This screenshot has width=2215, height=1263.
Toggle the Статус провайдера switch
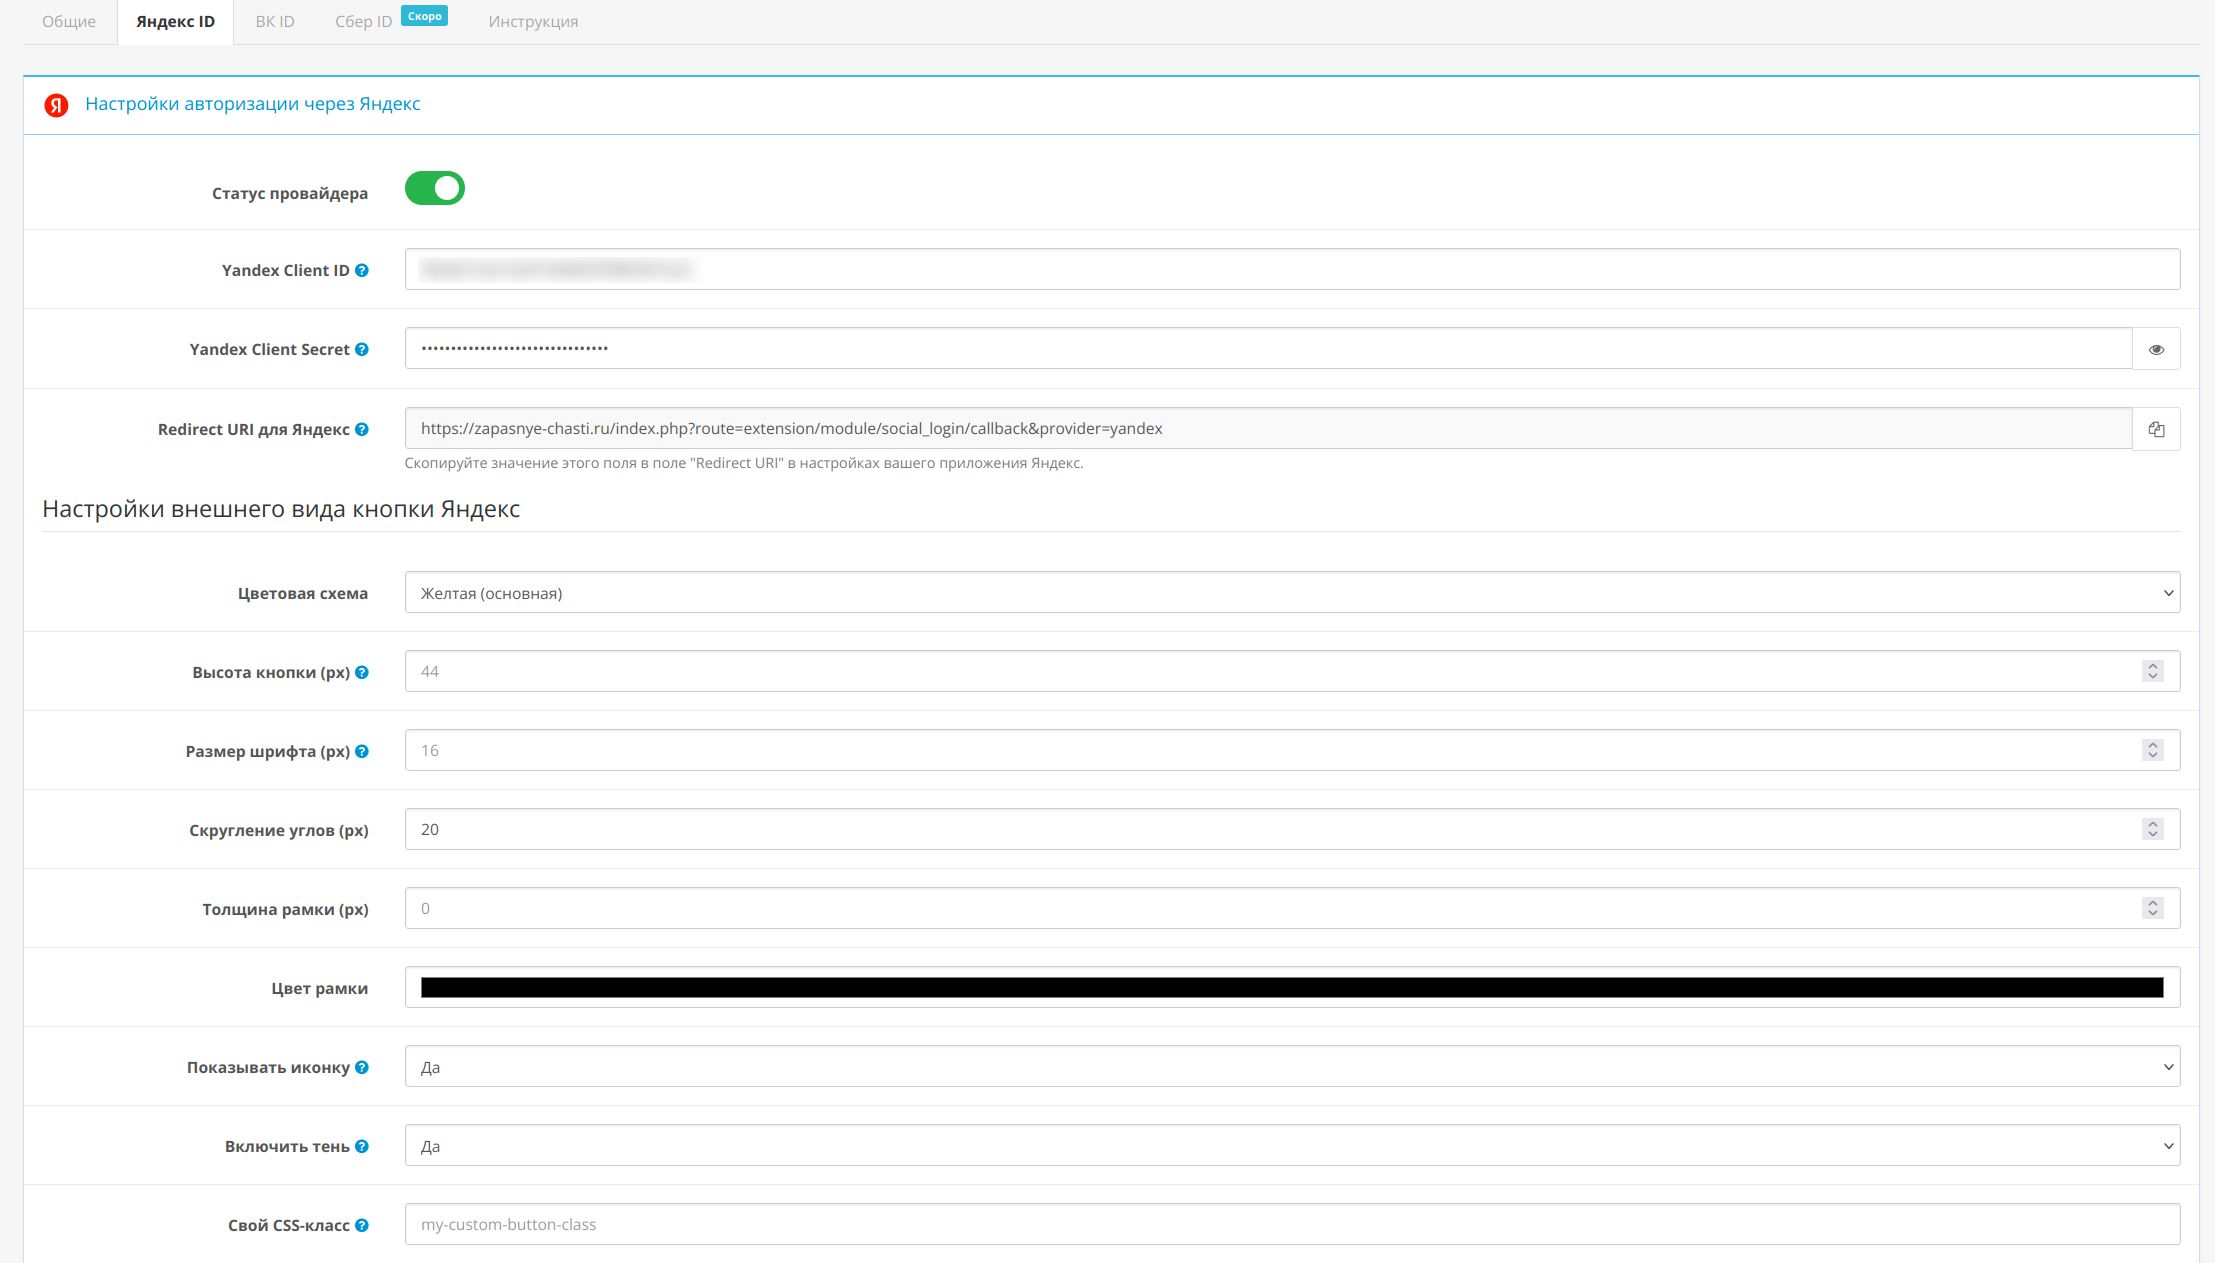coord(435,188)
